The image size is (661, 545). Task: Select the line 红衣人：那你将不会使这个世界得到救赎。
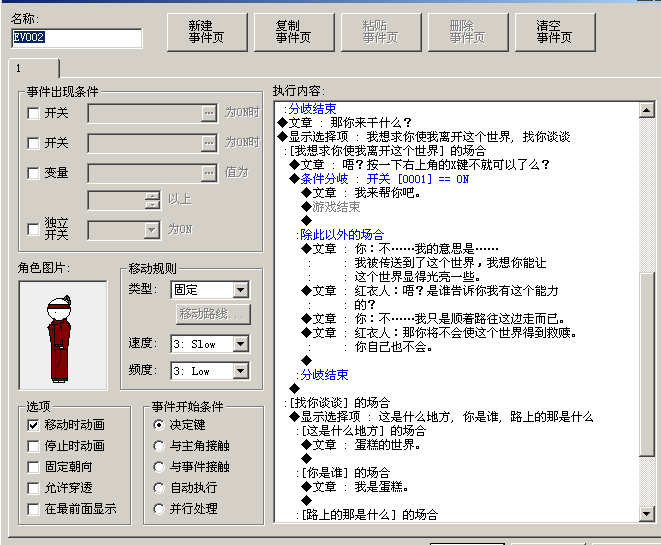pos(439,333)
